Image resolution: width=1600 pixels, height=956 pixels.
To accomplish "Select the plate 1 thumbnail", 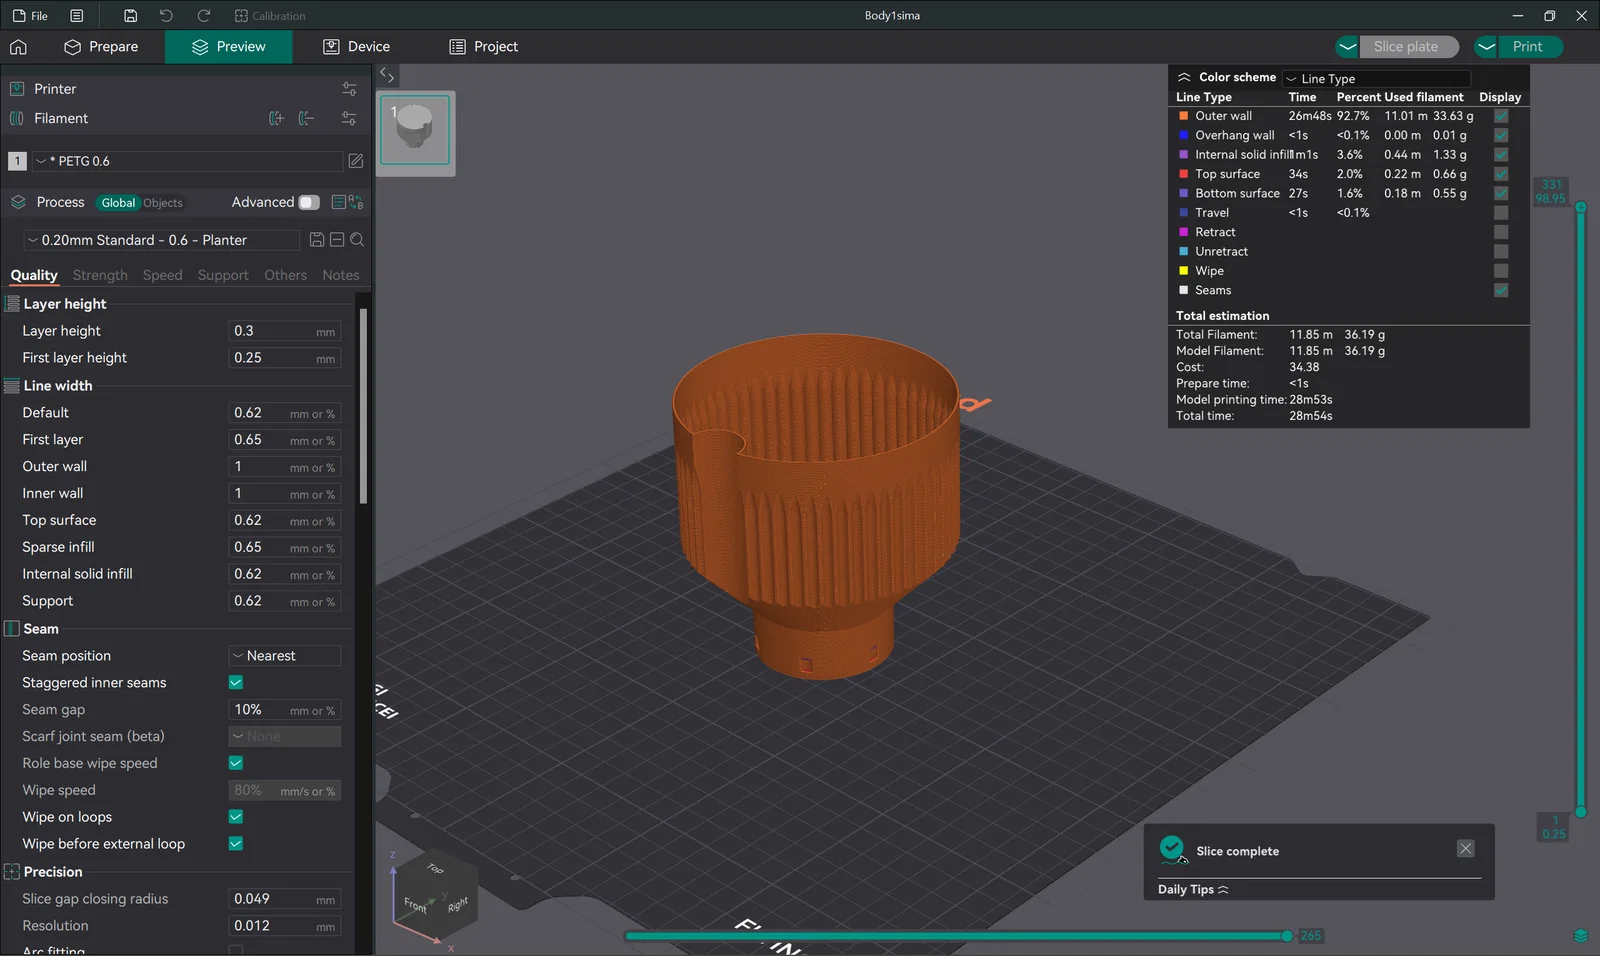I will click(x=415, y=130).
